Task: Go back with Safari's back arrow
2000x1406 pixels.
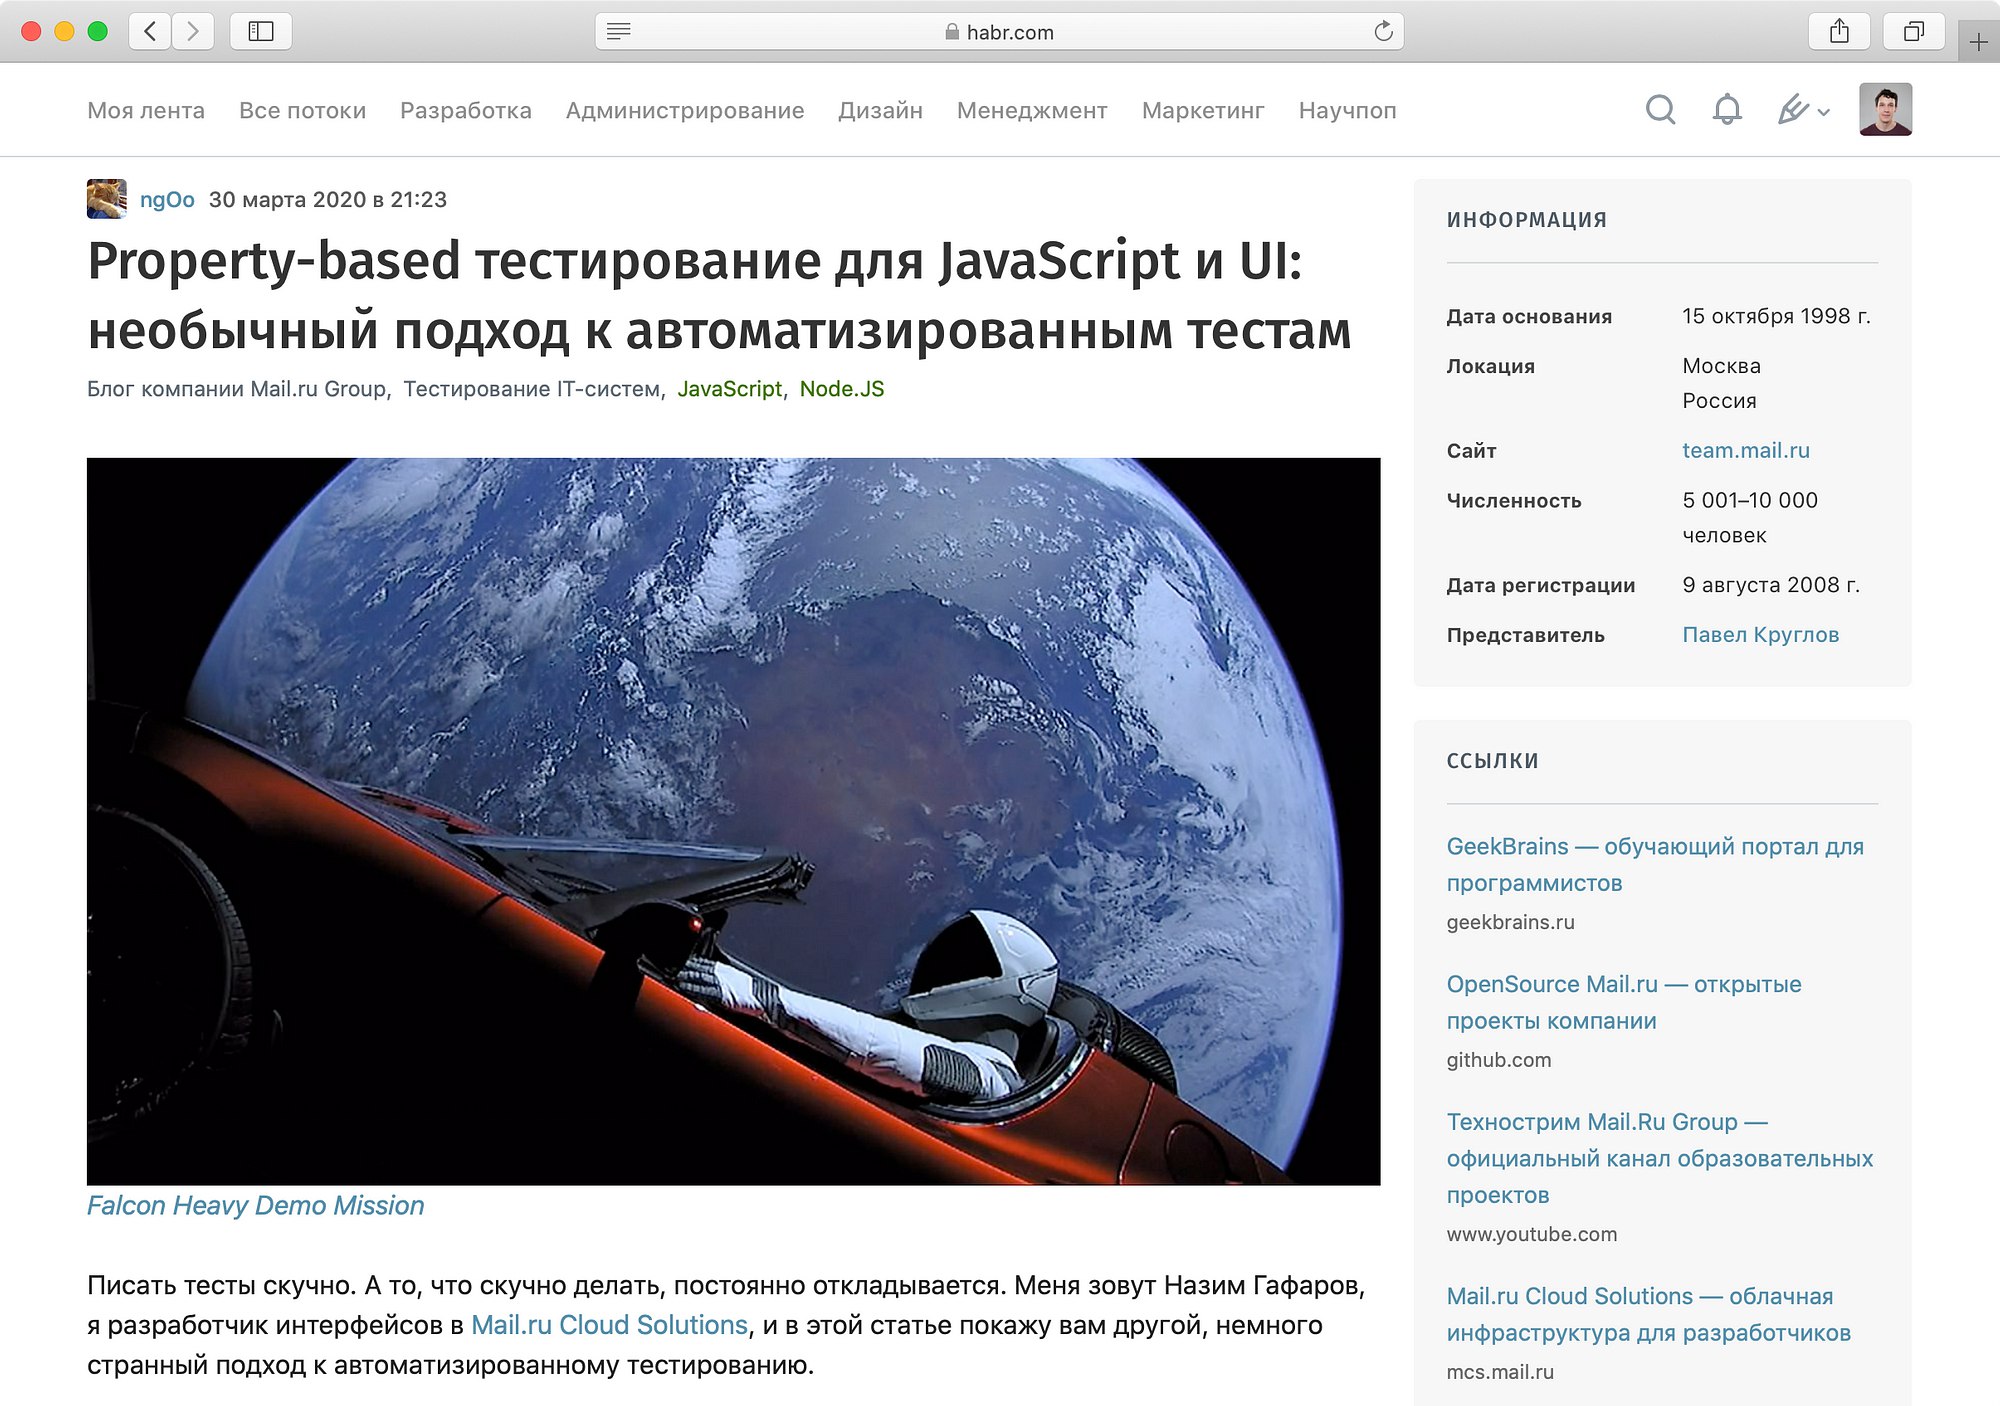Action: coord(150,32)
